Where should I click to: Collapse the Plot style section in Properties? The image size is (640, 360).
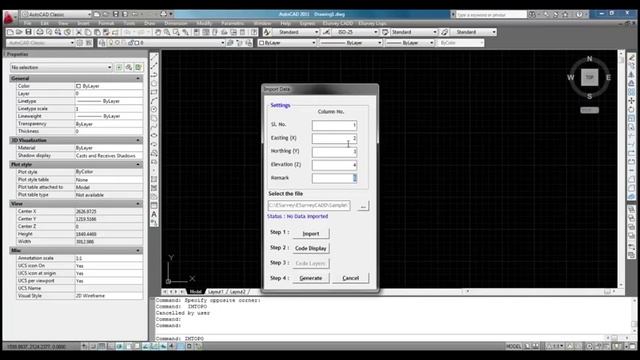pos(138,164)
